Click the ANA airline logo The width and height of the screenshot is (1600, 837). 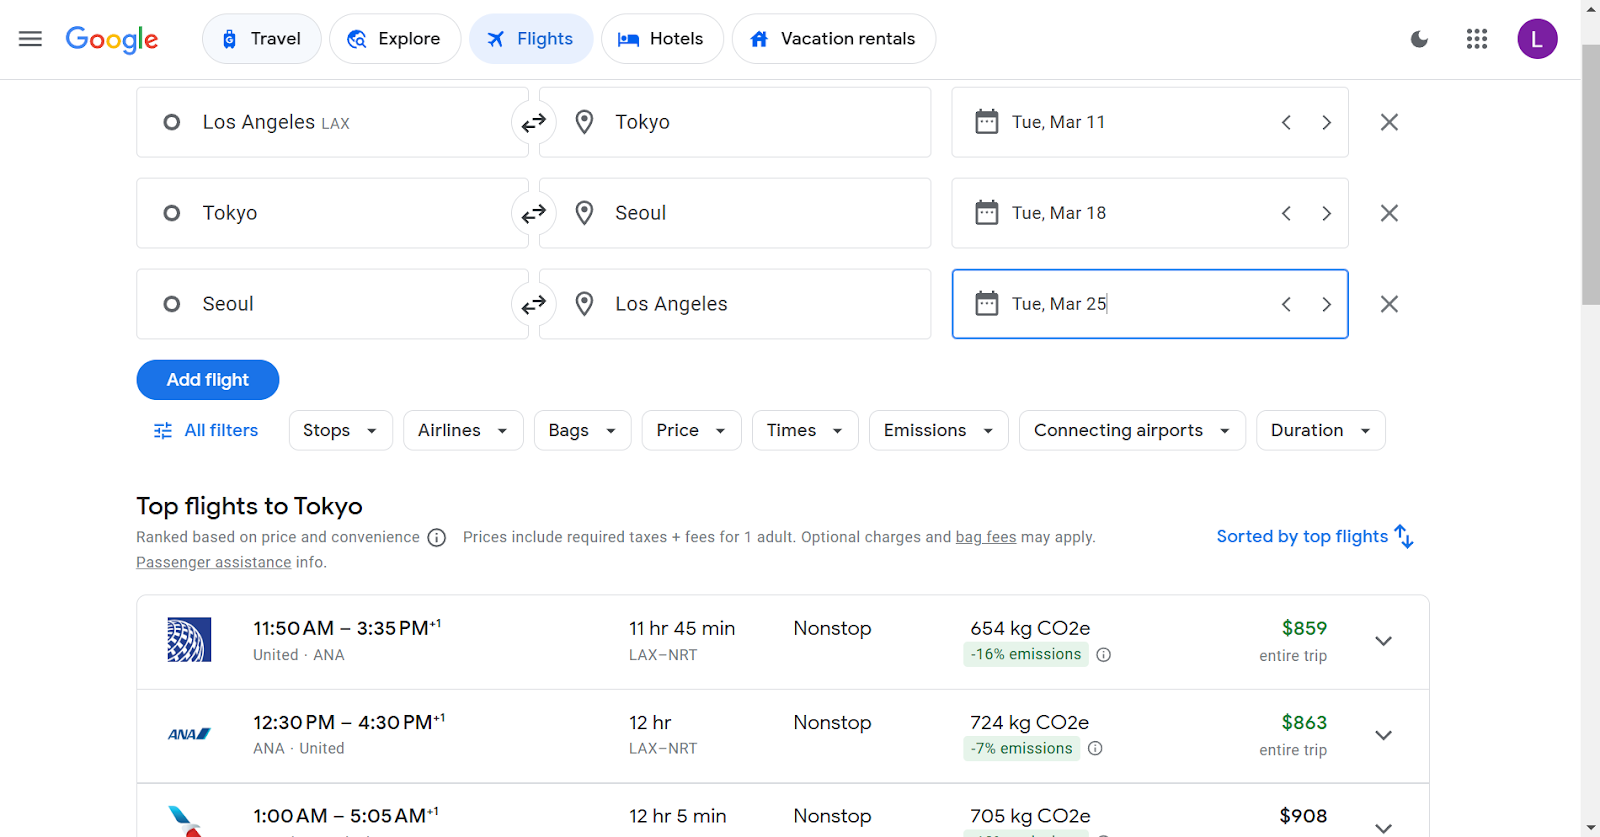[189, 734]
